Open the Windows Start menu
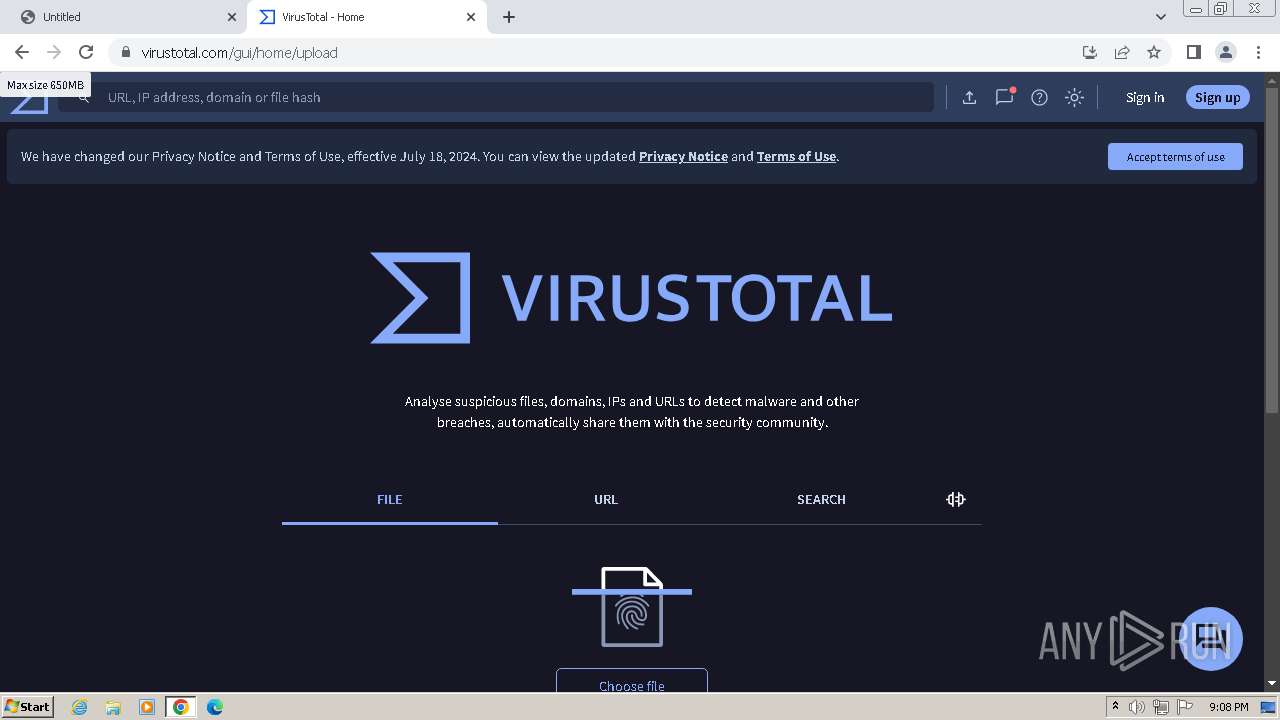Screen dimensions: 1280x720 tap(28, 706)
